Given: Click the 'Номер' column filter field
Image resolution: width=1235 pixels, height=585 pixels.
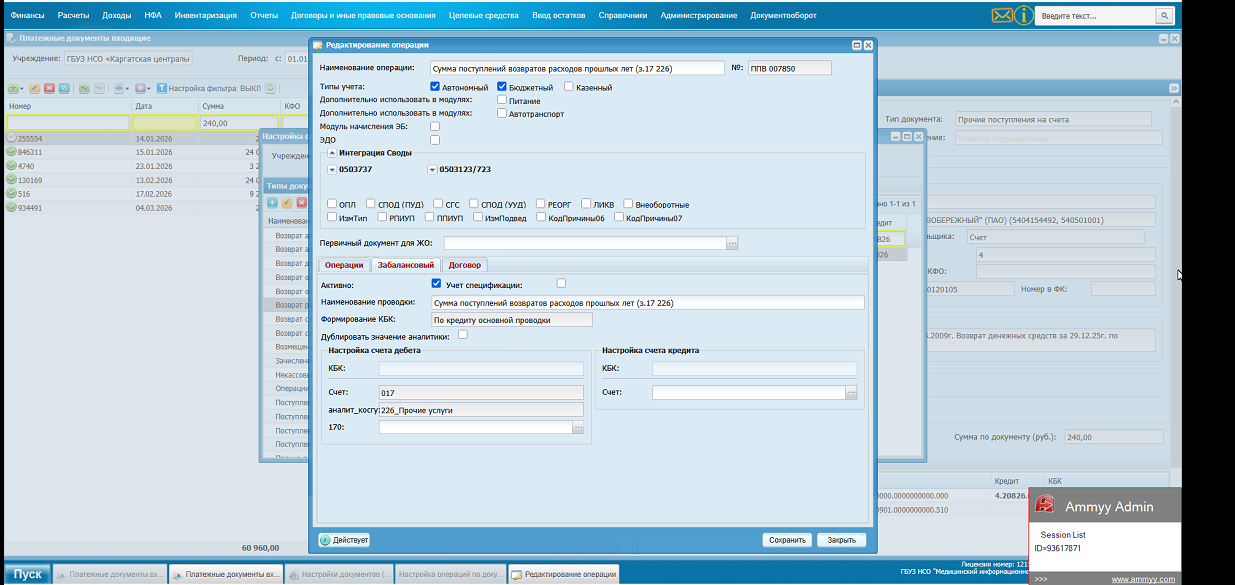Looking at the screenshot, I should 67,123.
